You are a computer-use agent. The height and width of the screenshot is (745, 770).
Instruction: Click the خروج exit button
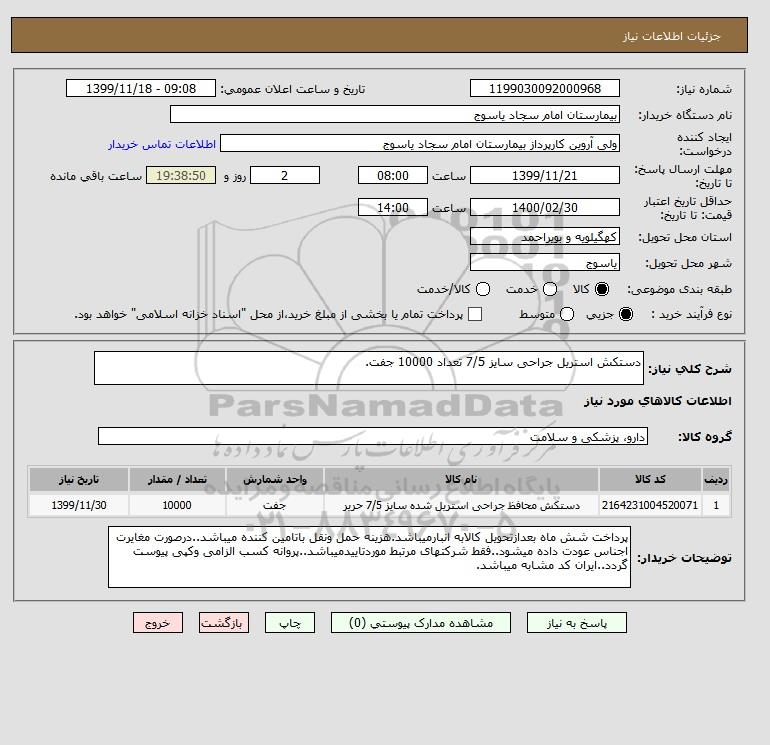[x=158, y=623]
